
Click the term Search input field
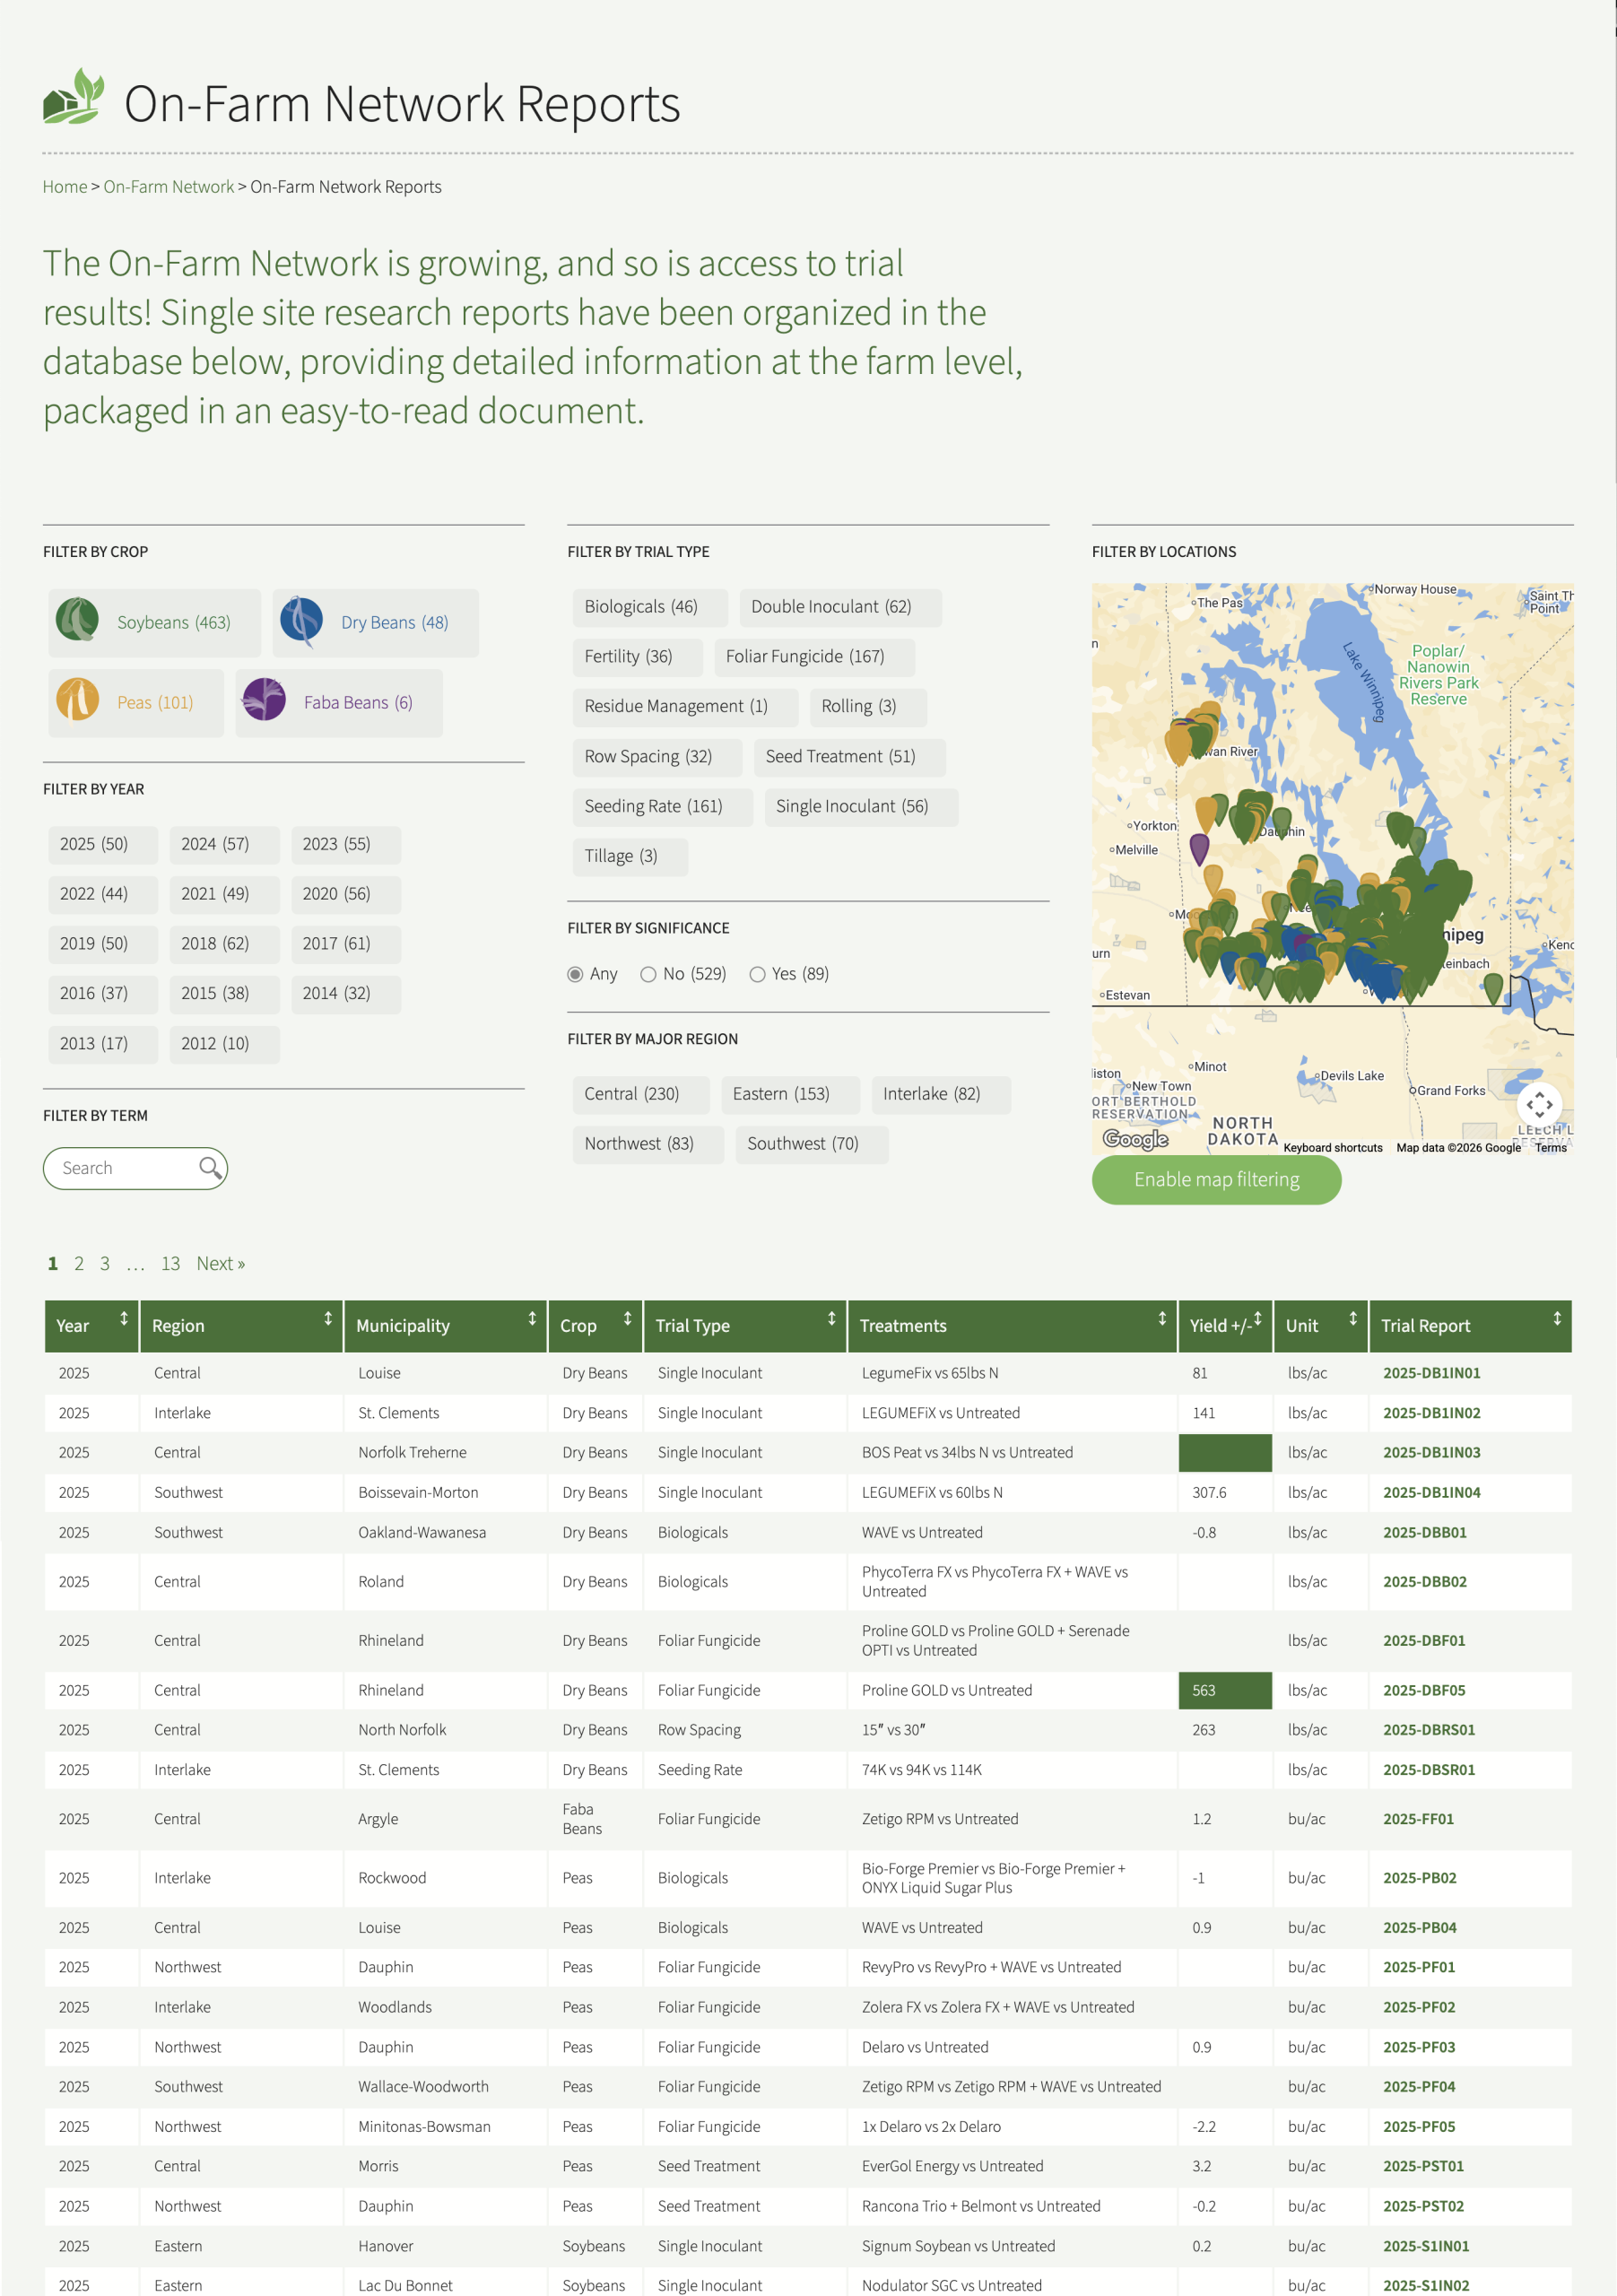(125, 1168)
